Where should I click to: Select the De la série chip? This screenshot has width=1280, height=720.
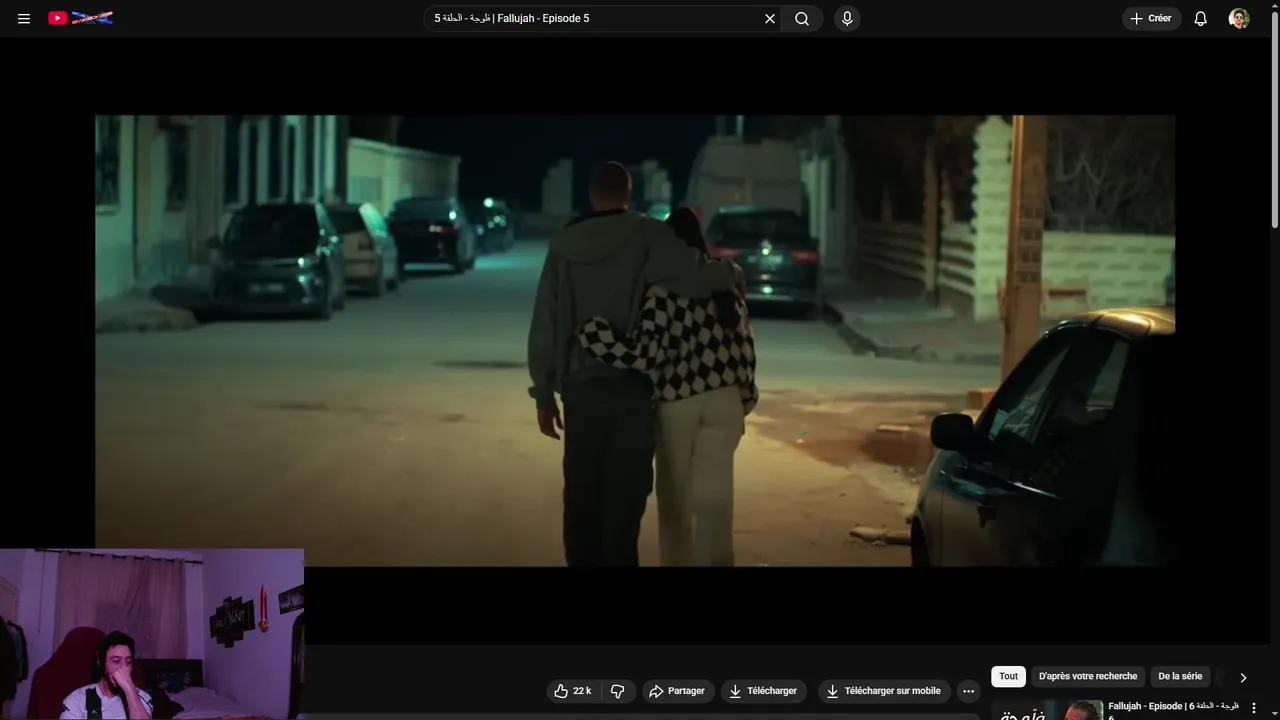[1180, 676]
